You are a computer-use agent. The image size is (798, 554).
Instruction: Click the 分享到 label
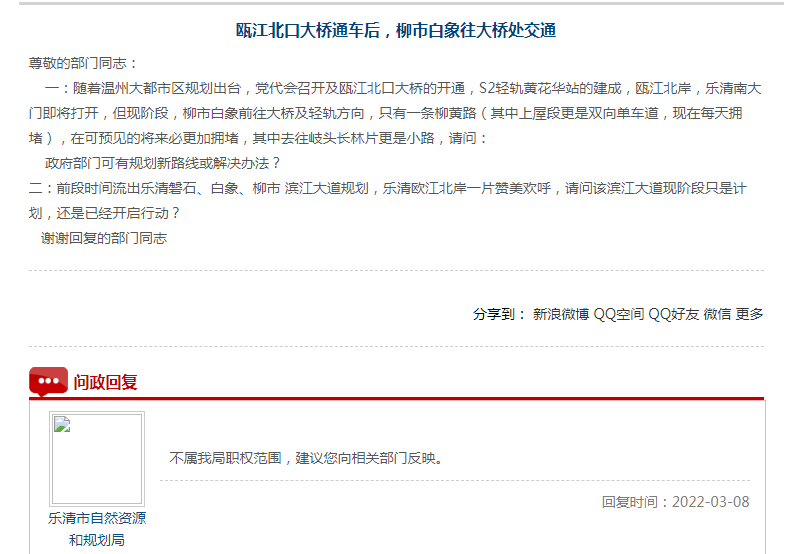499,314
